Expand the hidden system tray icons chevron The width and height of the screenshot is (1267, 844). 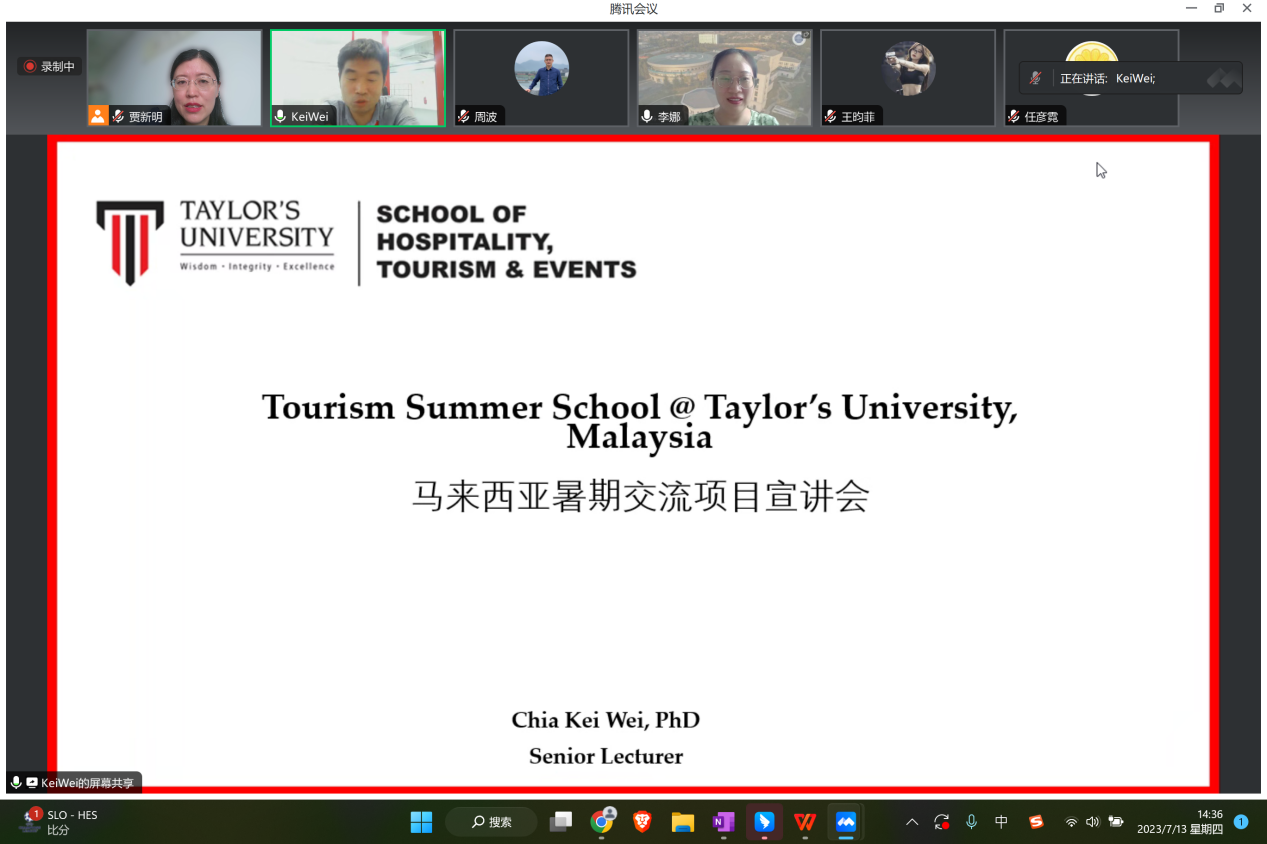point(912,822)
